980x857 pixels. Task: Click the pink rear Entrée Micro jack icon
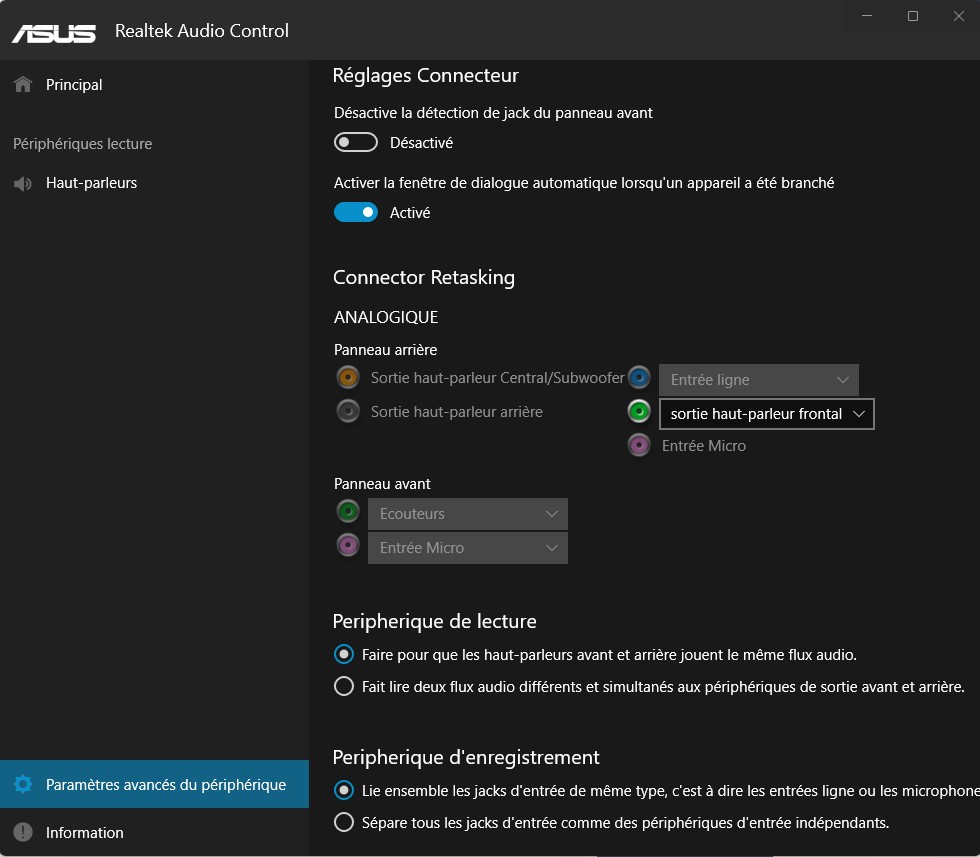coord(639,445)
